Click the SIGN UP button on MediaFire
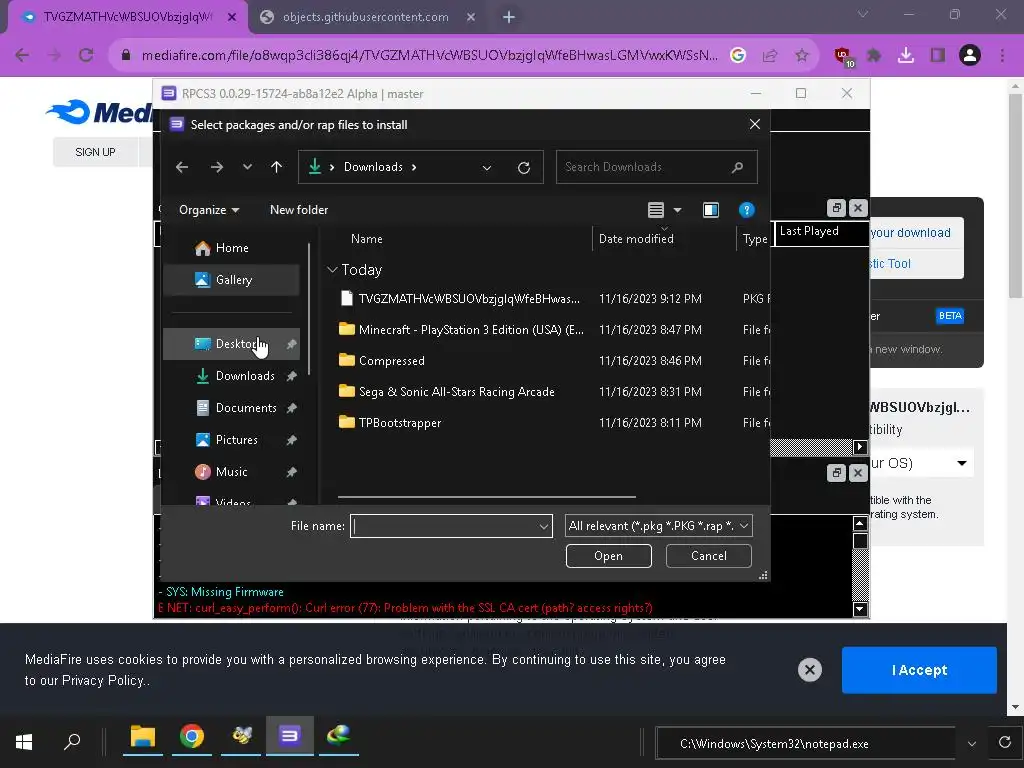This screenshot has width=1024, height=768. (95, 152)
